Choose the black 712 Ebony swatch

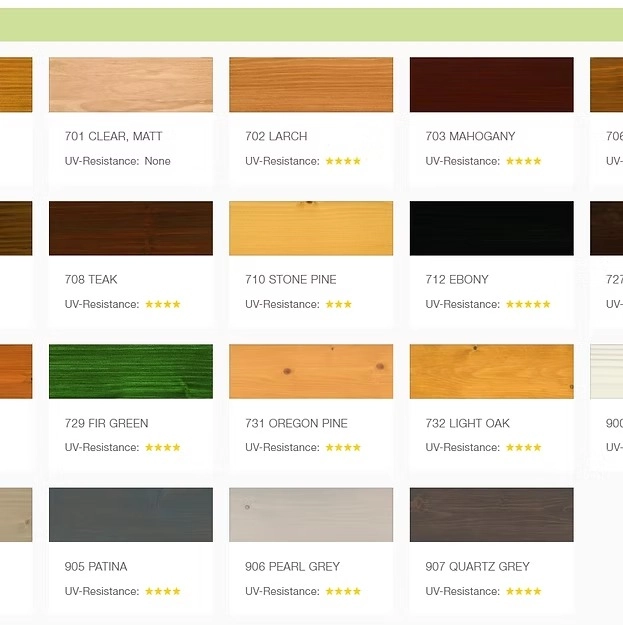(x=491, y=228)
